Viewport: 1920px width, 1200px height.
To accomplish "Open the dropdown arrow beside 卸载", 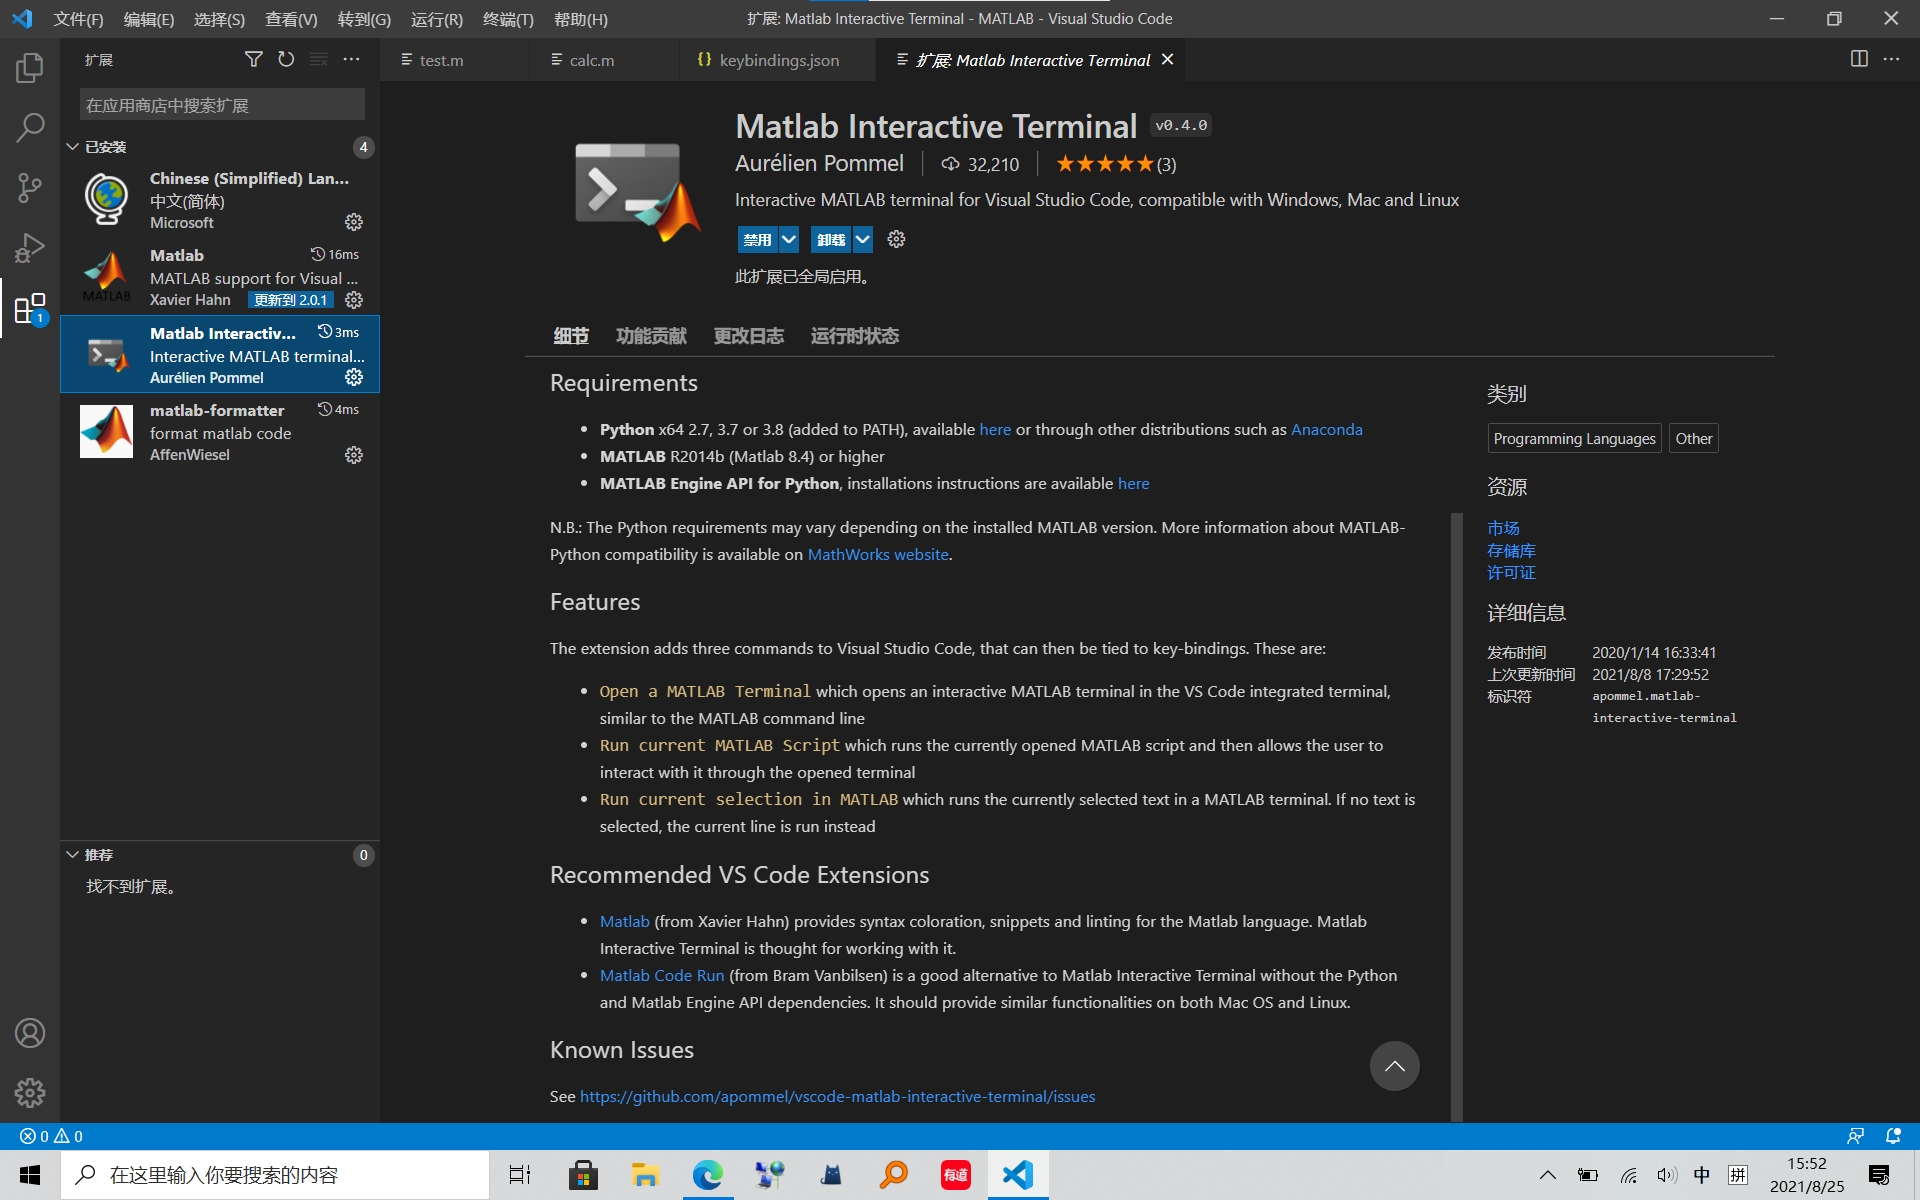I will coord(863,240).
